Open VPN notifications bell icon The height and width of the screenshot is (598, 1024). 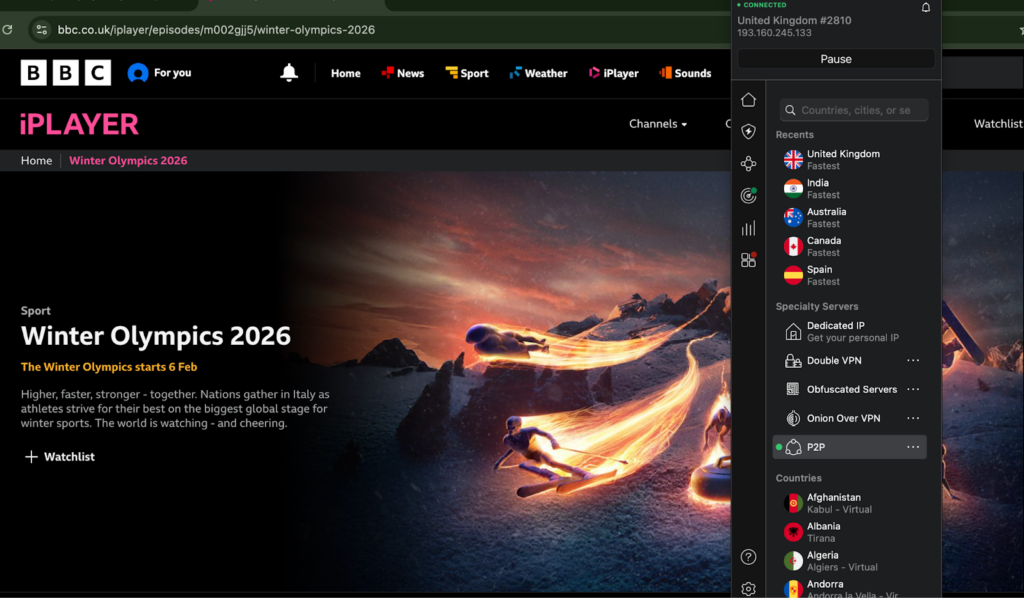(x=925, y=8)
